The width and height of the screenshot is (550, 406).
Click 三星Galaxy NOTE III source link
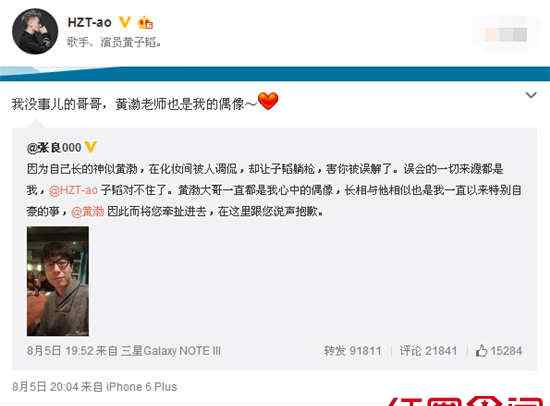tap(171, 351)
